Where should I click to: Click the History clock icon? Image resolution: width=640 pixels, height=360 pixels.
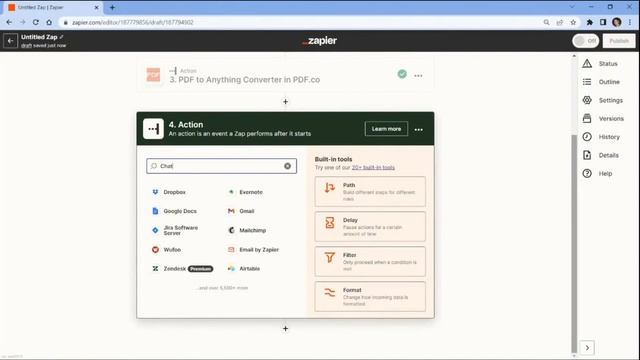[587, 137]
